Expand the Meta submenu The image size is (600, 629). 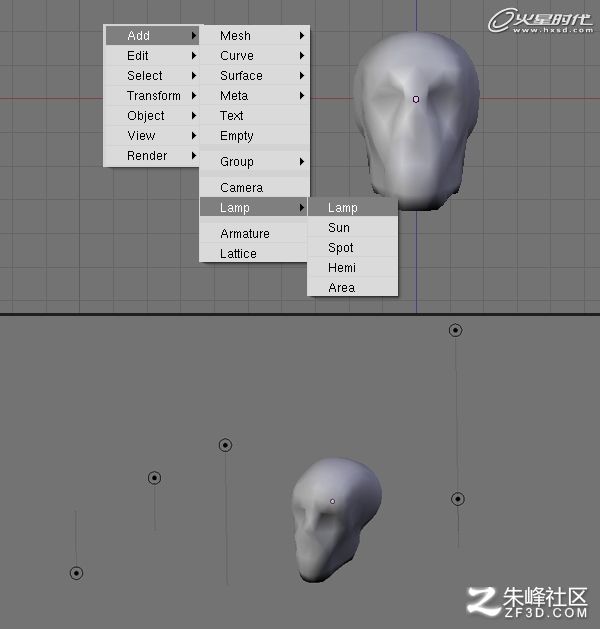254,96
